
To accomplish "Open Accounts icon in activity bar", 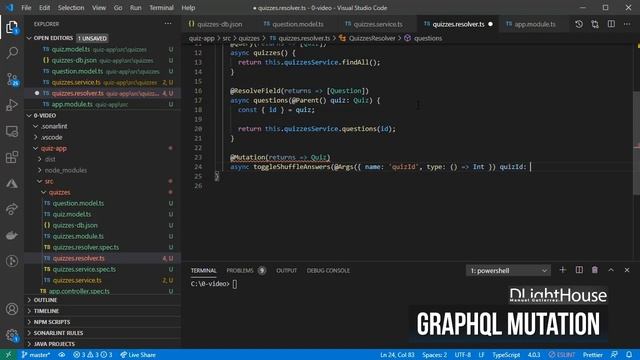I will 12,309.
